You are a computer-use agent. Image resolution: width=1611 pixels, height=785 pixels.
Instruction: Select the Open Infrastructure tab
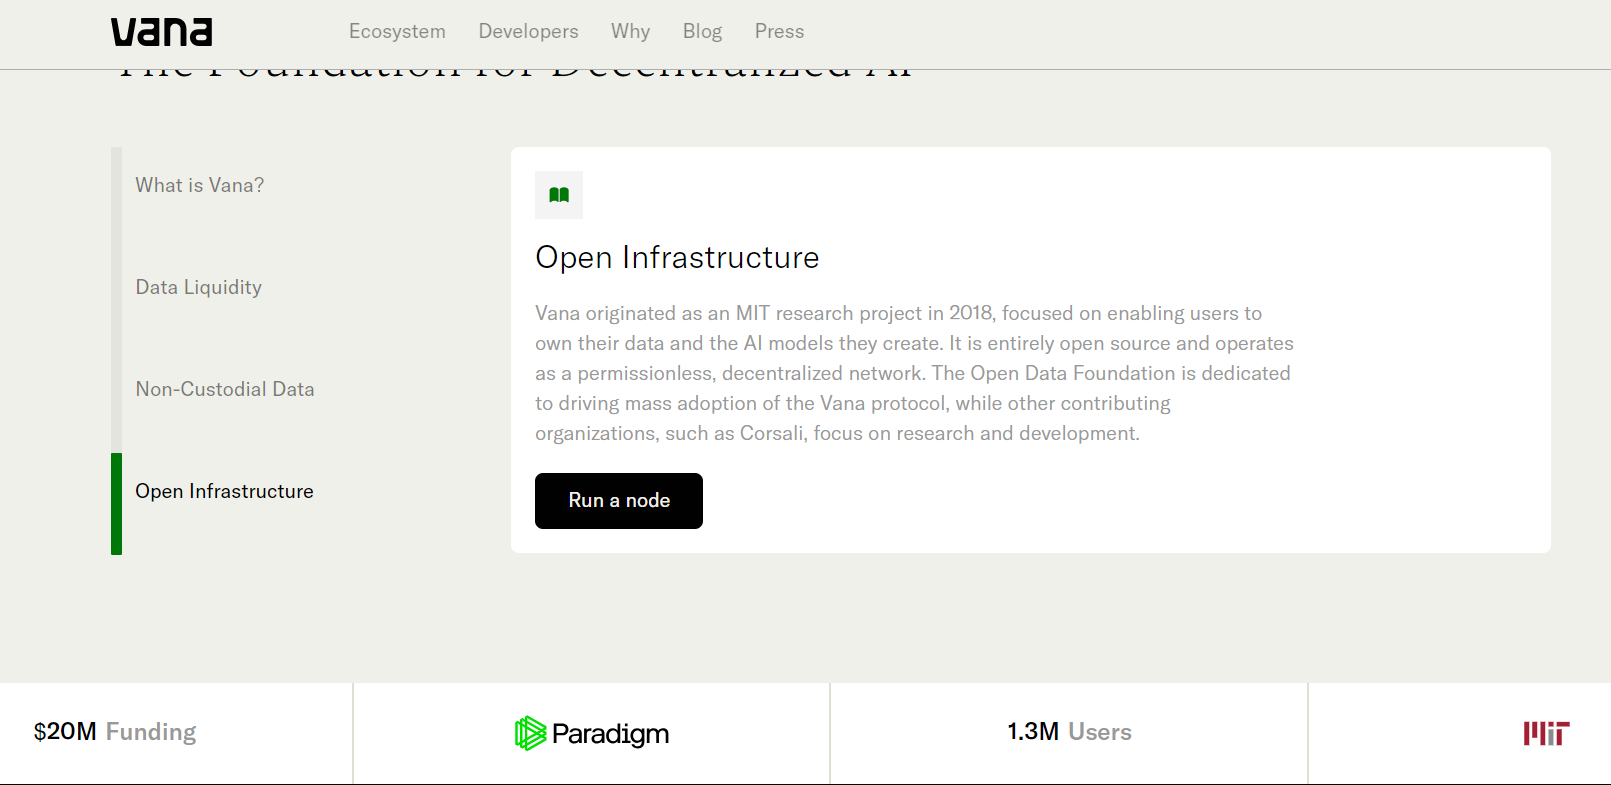(225, 491)
